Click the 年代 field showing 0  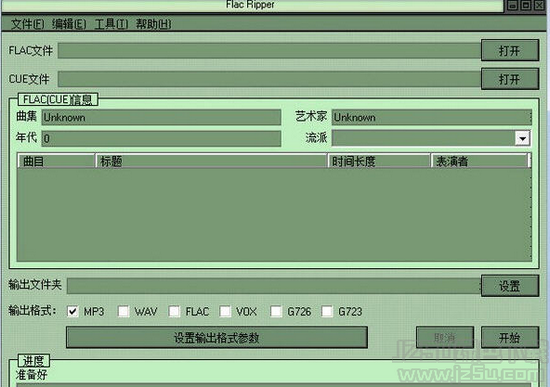tap(161, 138)
